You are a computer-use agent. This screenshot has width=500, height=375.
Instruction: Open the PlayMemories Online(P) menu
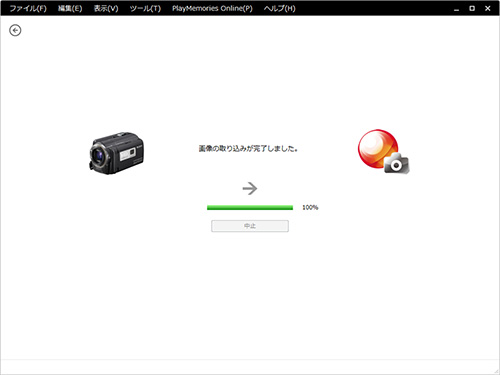point(212,8)
